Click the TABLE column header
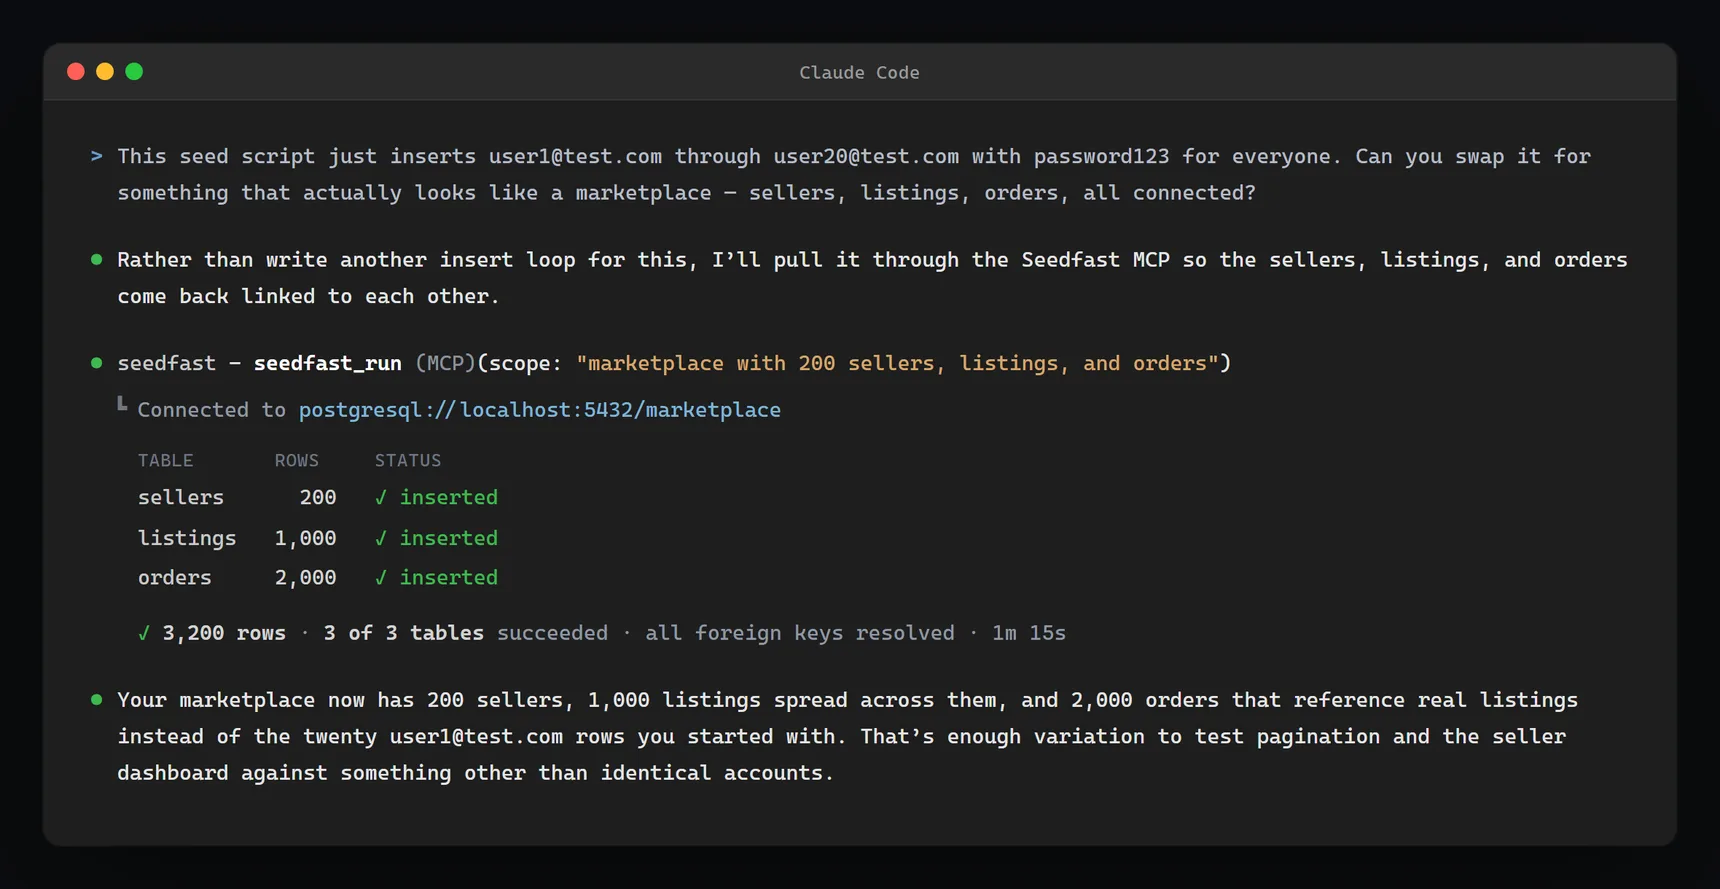This screenshot has height=889, width=1720. (x=166, y=460)
